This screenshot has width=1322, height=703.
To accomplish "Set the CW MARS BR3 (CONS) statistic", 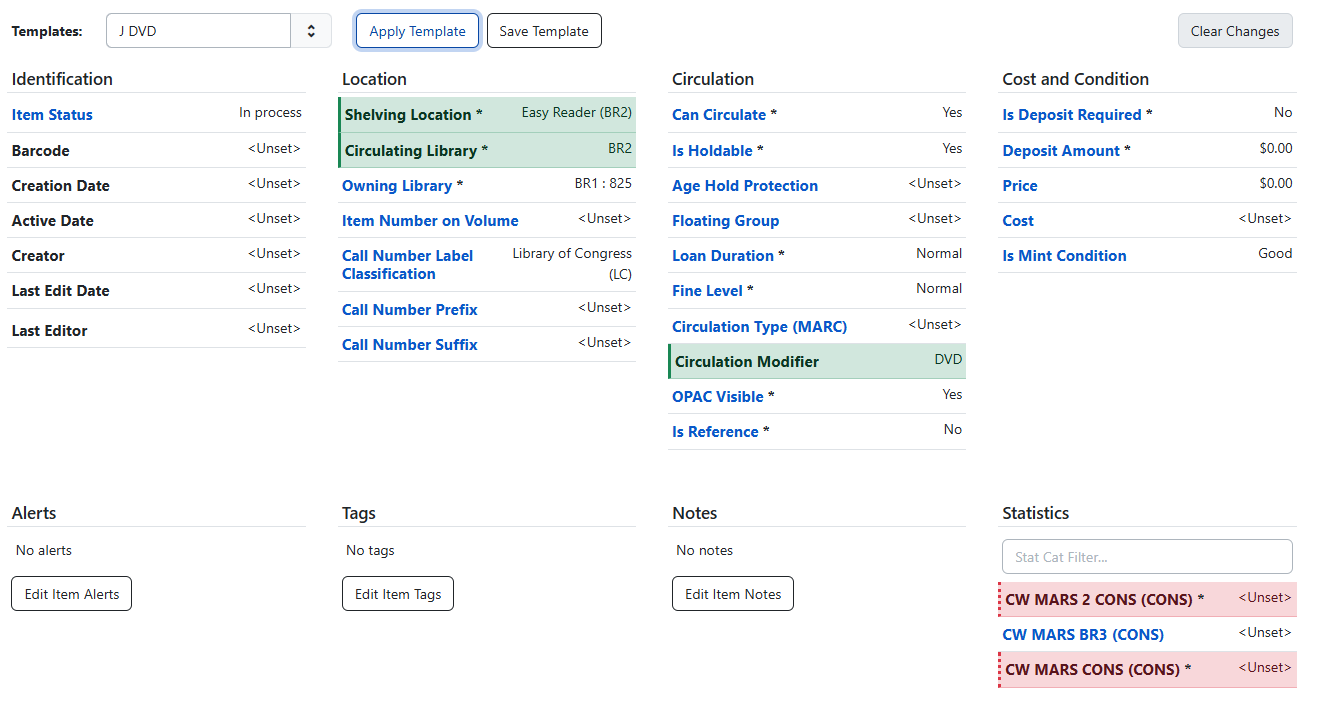I will [1083, 634].
